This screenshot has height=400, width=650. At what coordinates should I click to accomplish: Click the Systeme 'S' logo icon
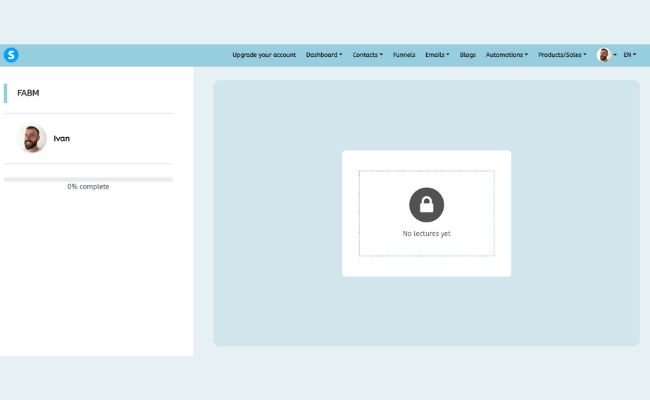(x=11, y=55)
